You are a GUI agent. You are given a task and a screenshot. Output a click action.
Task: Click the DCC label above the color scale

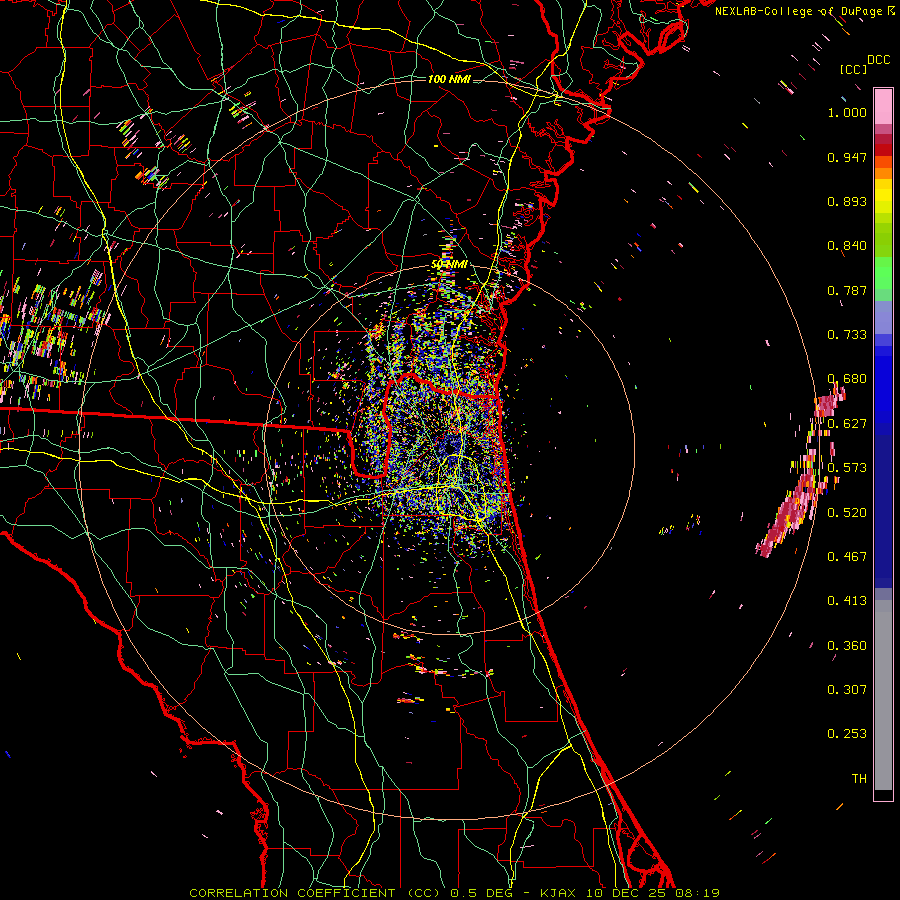879,60
